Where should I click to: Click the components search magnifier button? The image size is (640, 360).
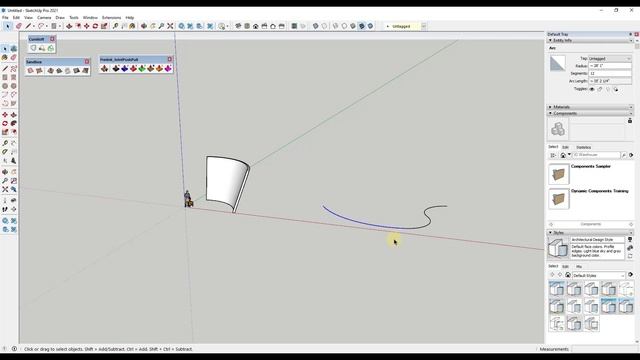(624, 155)
